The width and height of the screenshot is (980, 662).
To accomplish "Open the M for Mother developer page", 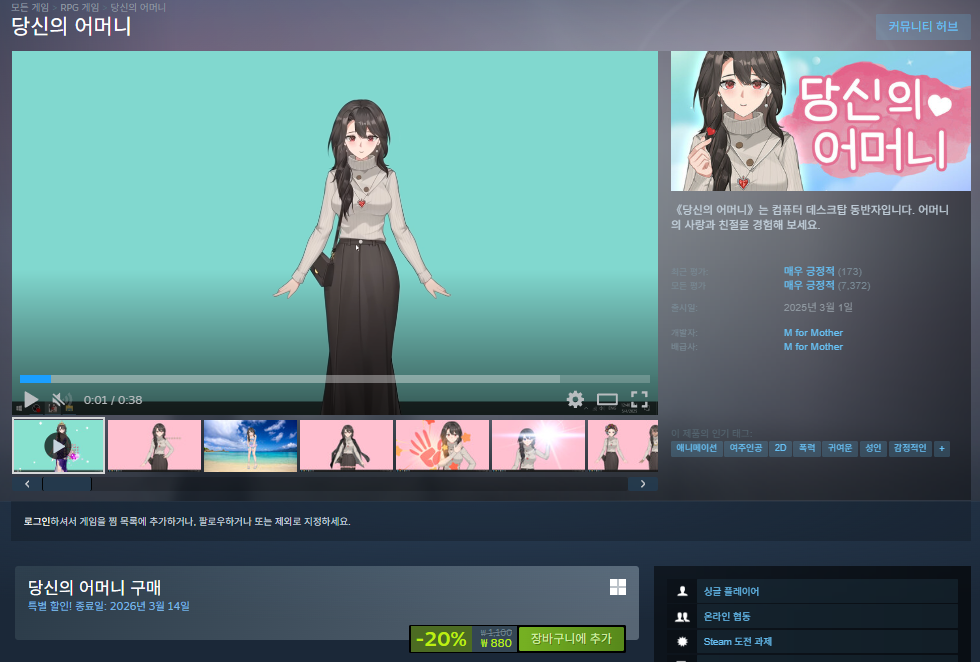I will (x=812, y=332).
